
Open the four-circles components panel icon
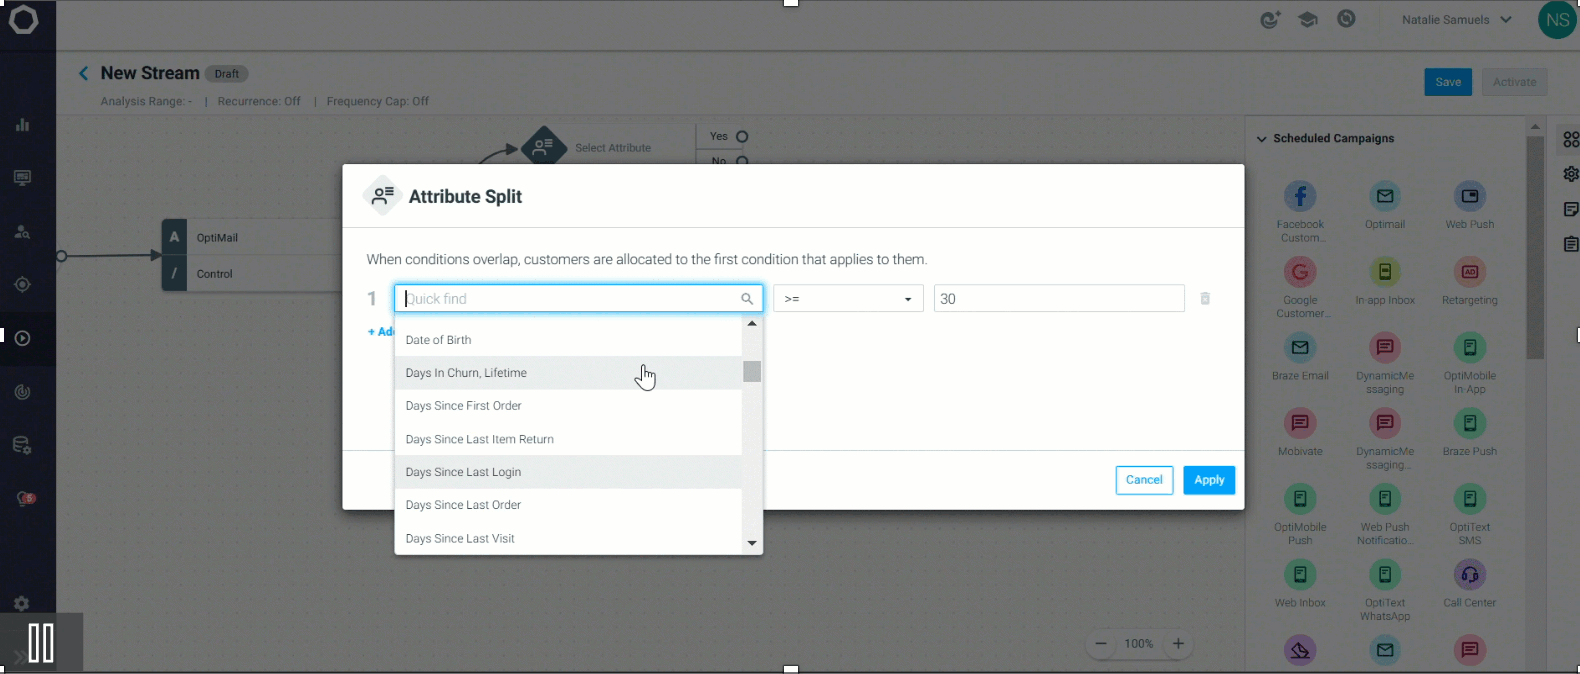[x=1571, y=140]
